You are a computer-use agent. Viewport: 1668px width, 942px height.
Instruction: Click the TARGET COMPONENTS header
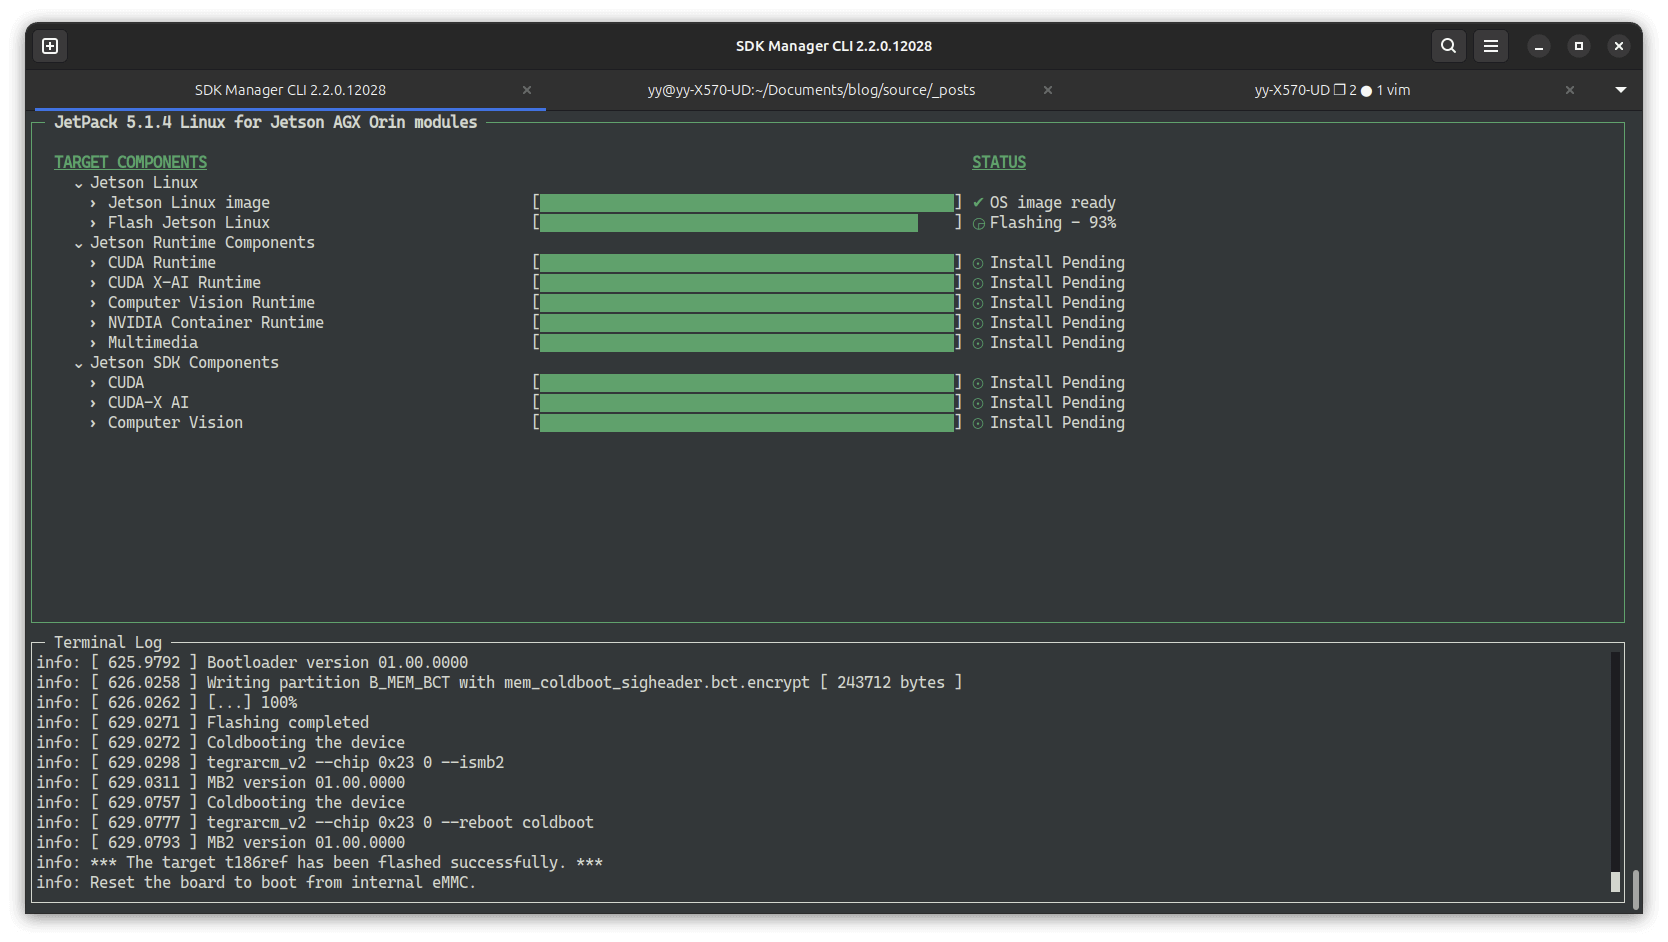(131, 162)
